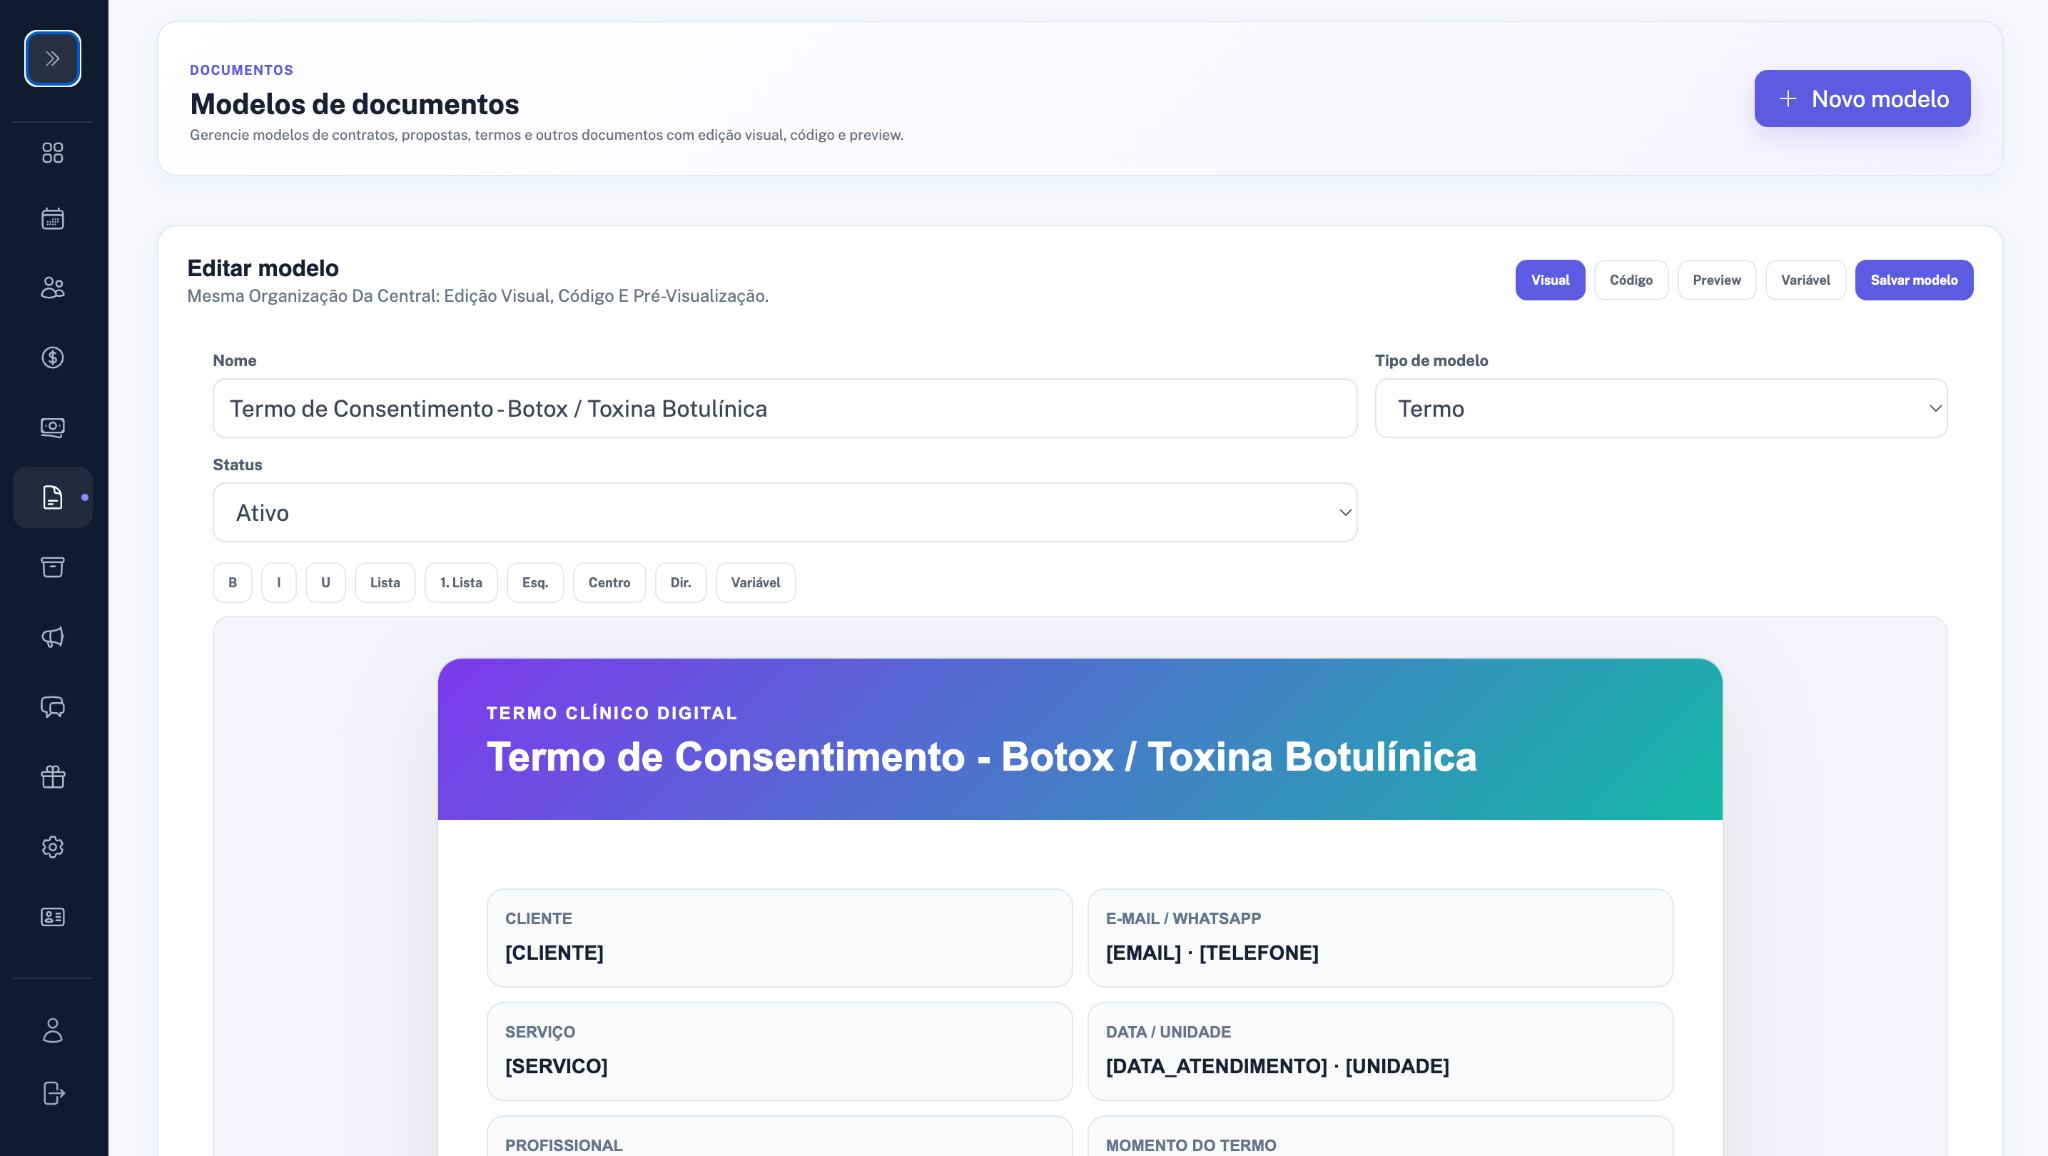Expand the sidebar with double-chevron button
2048x1156 pixels.
(53, 59)
